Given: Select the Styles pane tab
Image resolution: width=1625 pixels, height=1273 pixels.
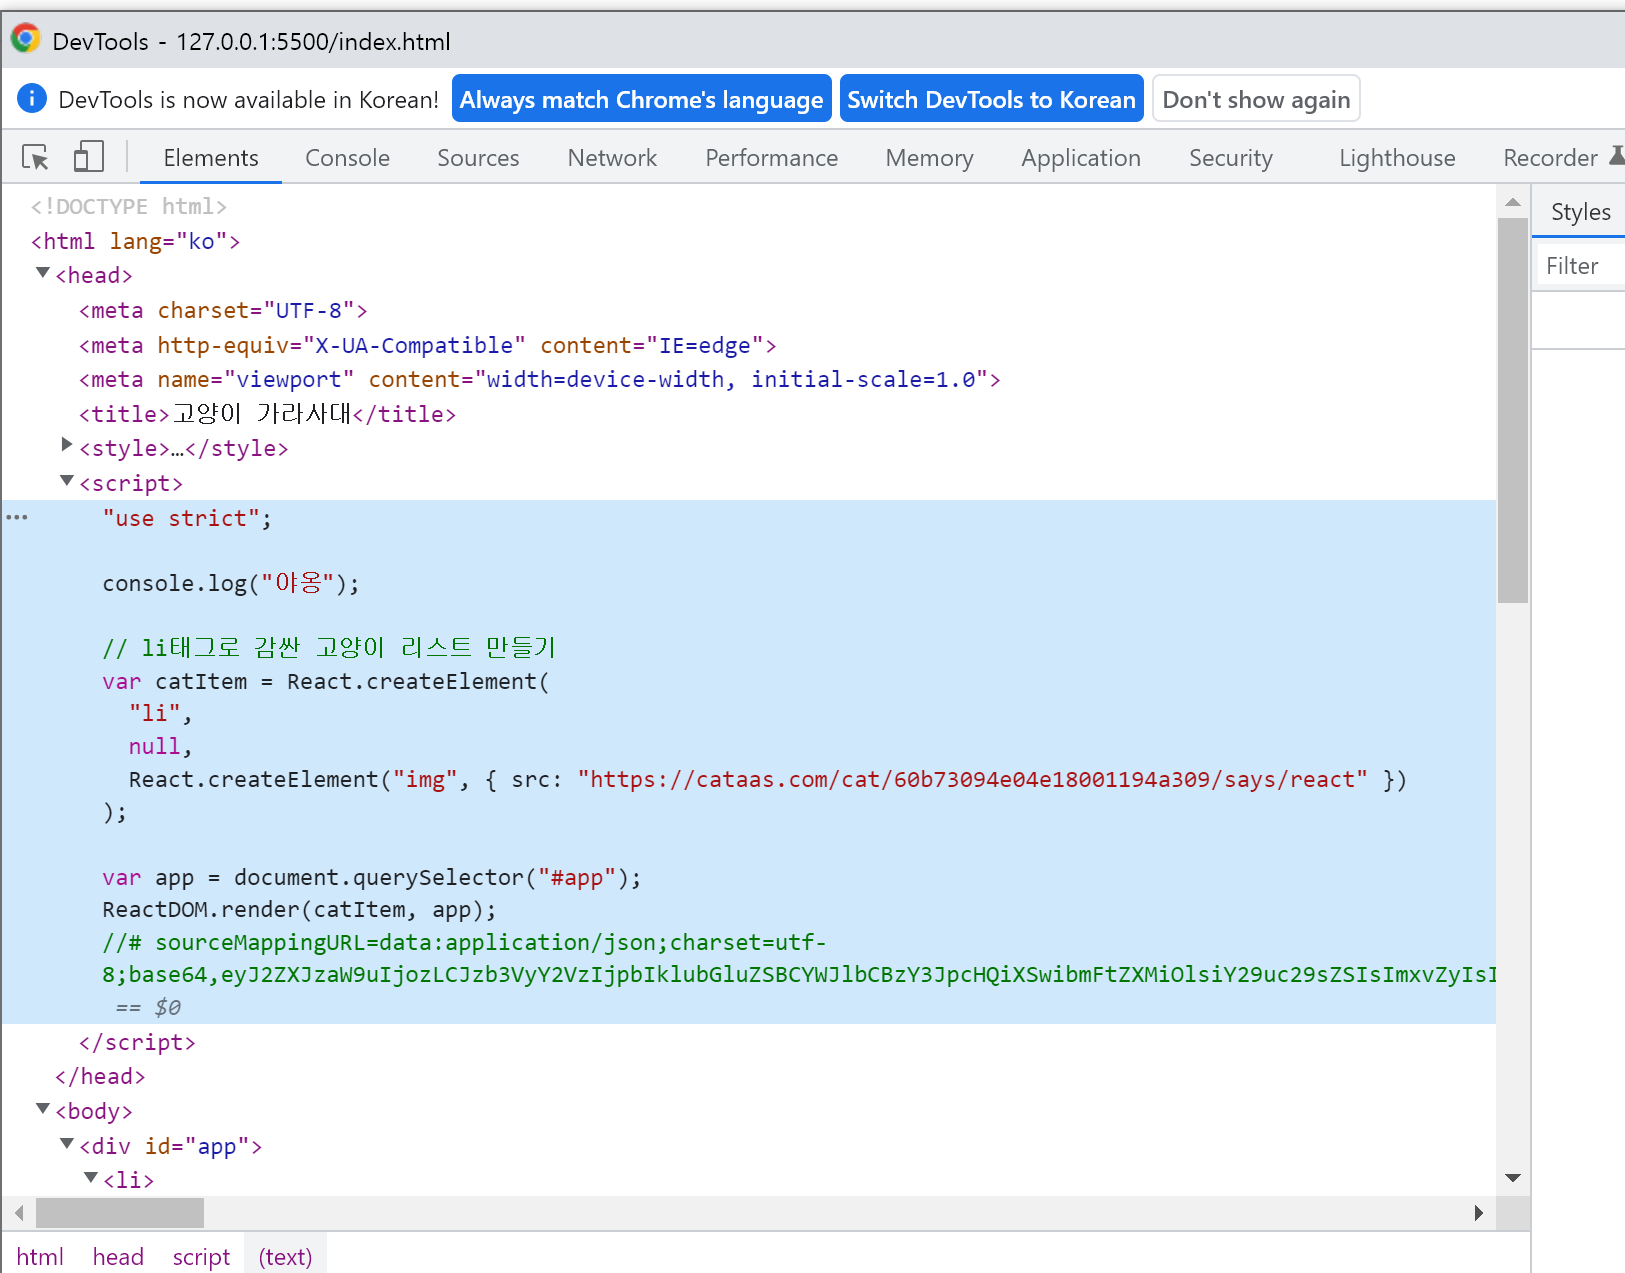Looking at the screenshot, I should coord(1580,212).
